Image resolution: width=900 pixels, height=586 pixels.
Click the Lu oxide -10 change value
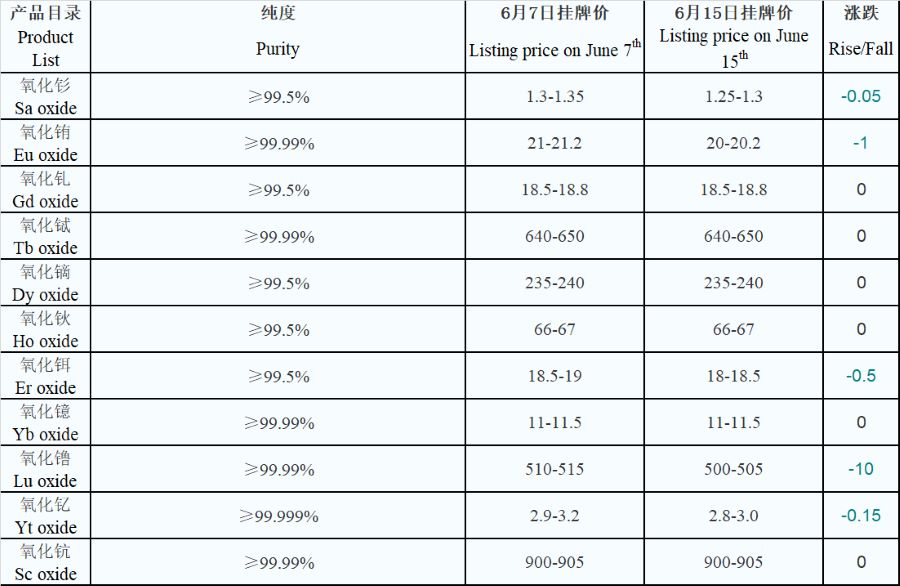[861, 469]
